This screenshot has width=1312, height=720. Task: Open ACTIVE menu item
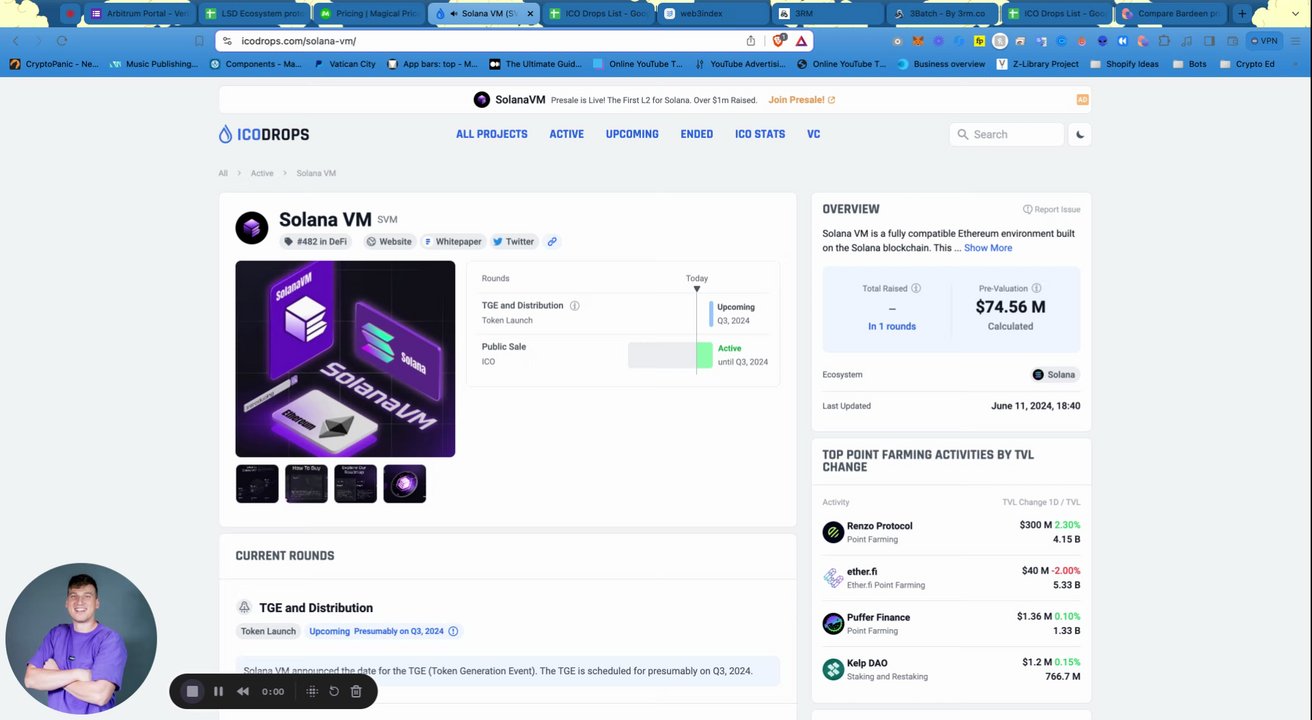(566, 134)
